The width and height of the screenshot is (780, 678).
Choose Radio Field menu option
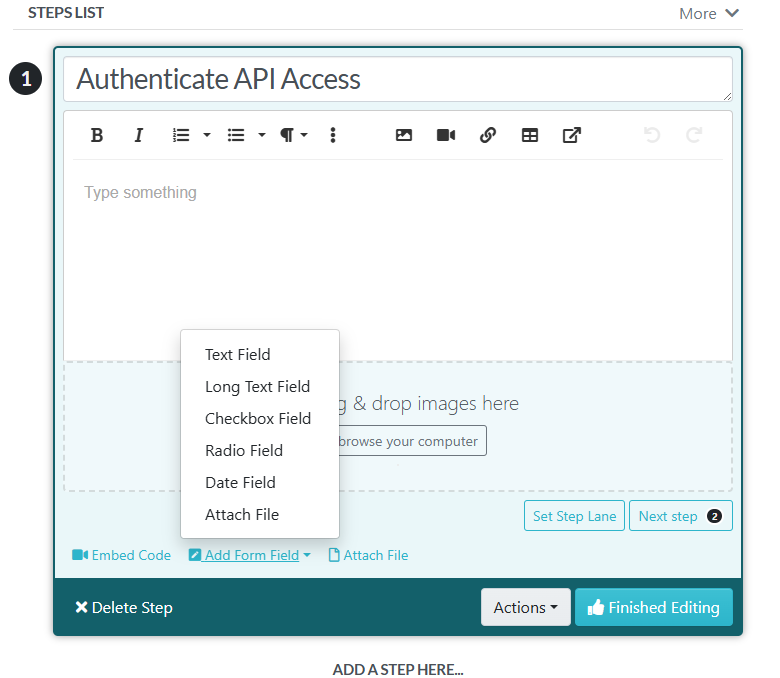pyautogui.click(x=244, y=450)
